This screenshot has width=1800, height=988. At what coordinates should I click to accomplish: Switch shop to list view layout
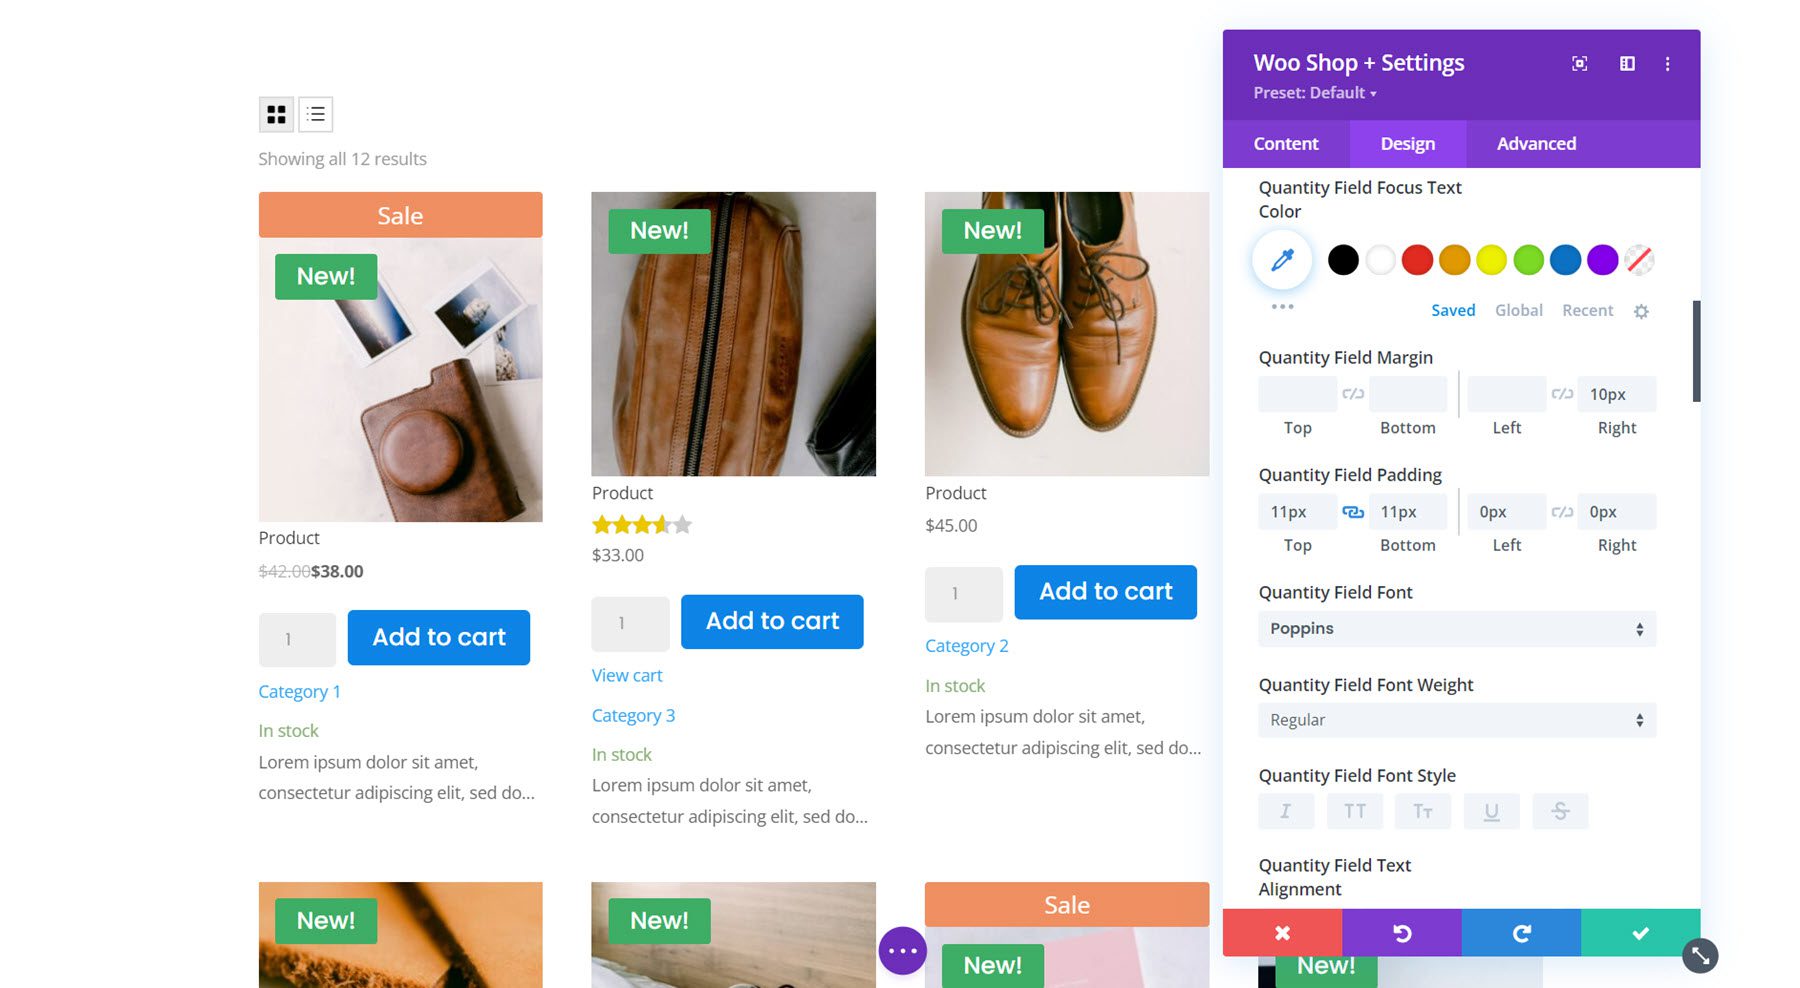(315, 114)
